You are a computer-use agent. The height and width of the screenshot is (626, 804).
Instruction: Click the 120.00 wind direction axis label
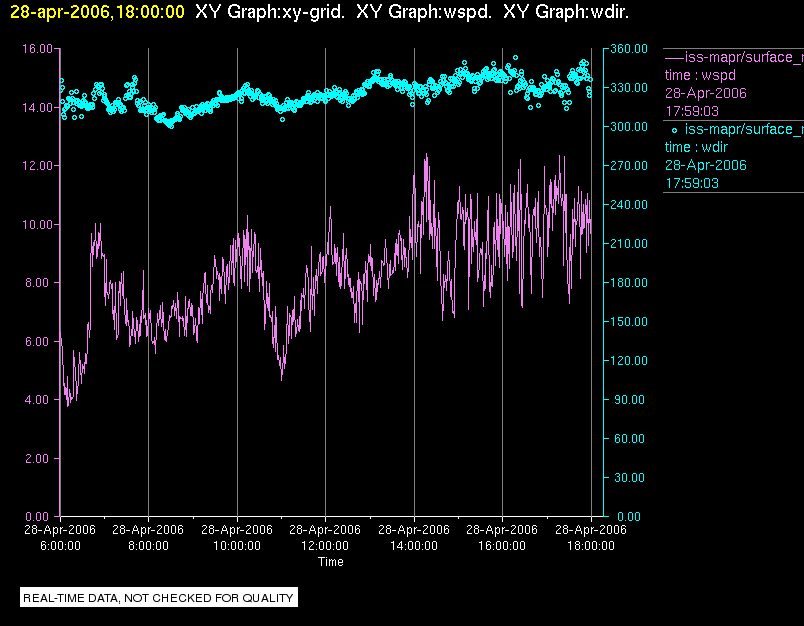[629, 360]
